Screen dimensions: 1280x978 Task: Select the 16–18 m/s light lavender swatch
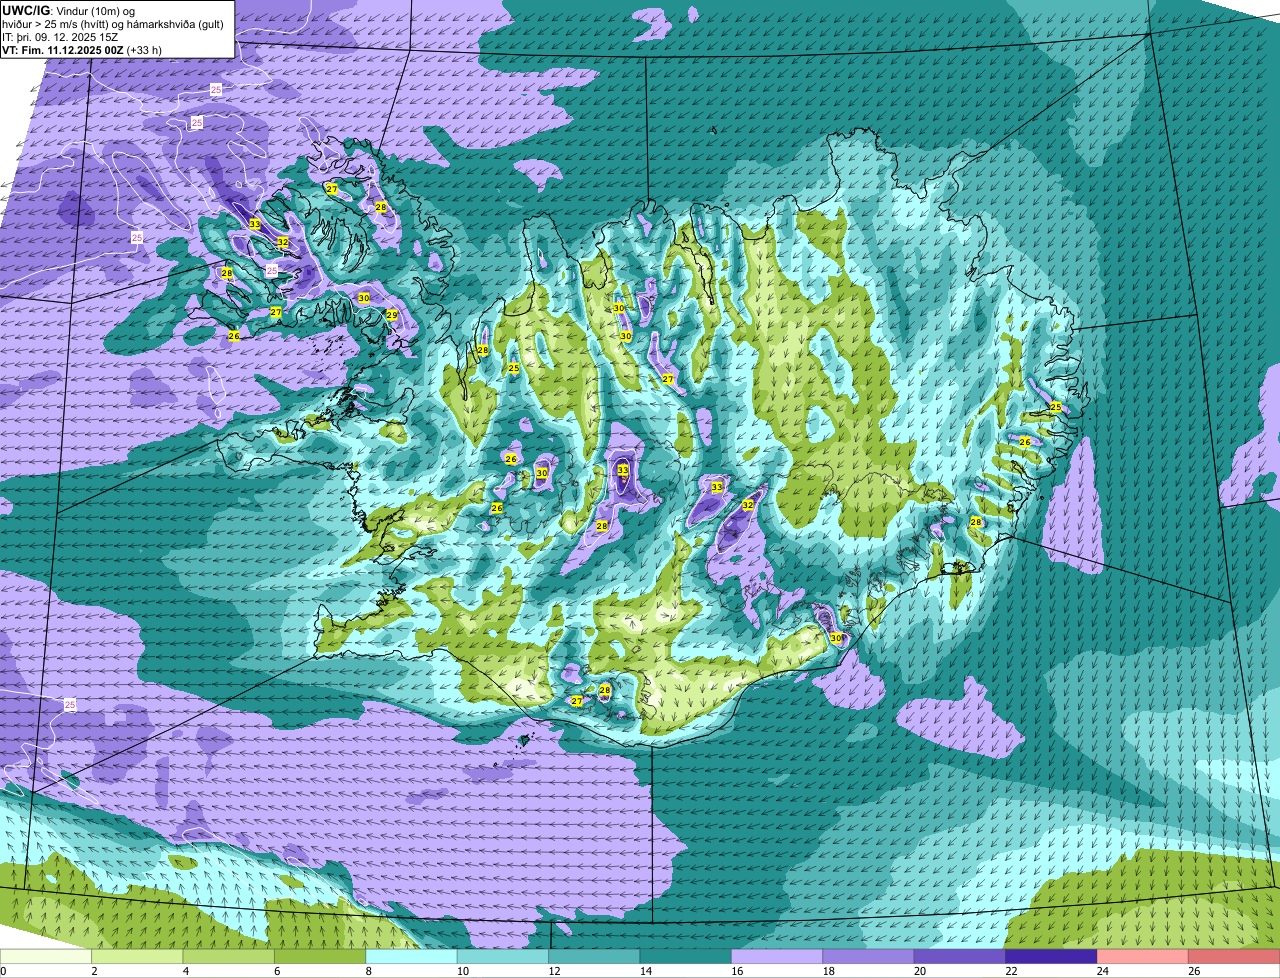777,957
